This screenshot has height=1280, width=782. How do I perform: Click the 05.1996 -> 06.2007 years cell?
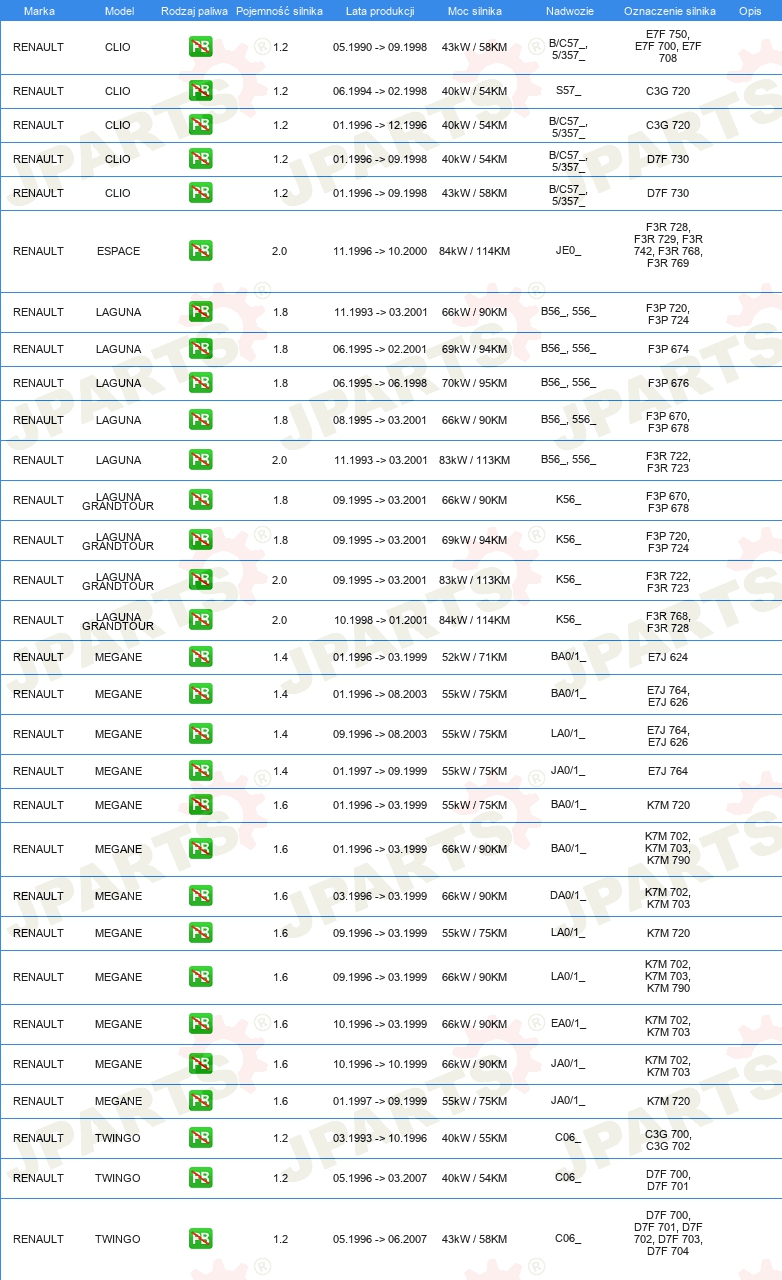[380, 1239]
